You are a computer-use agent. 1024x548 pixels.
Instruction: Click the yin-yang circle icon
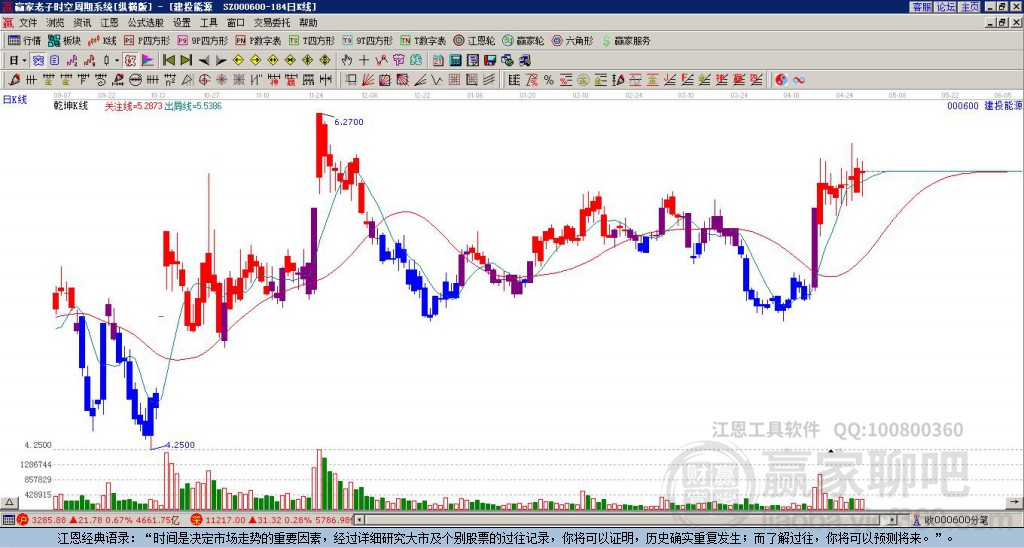pyautogui.click(x=781, y=80)
